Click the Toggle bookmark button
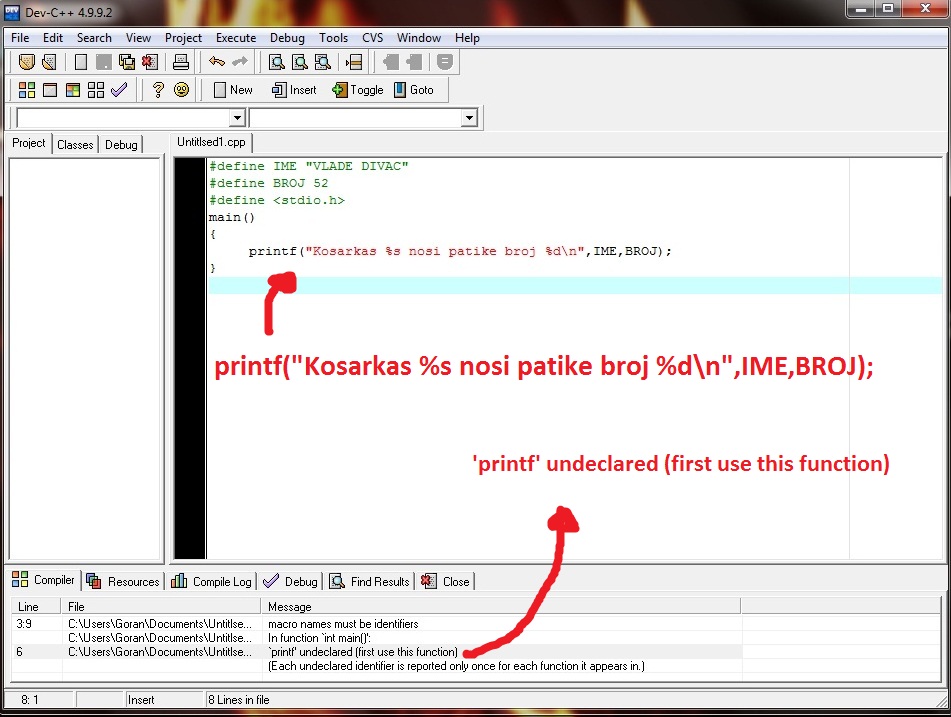The image size is (951, 717). tap(358, 90)
